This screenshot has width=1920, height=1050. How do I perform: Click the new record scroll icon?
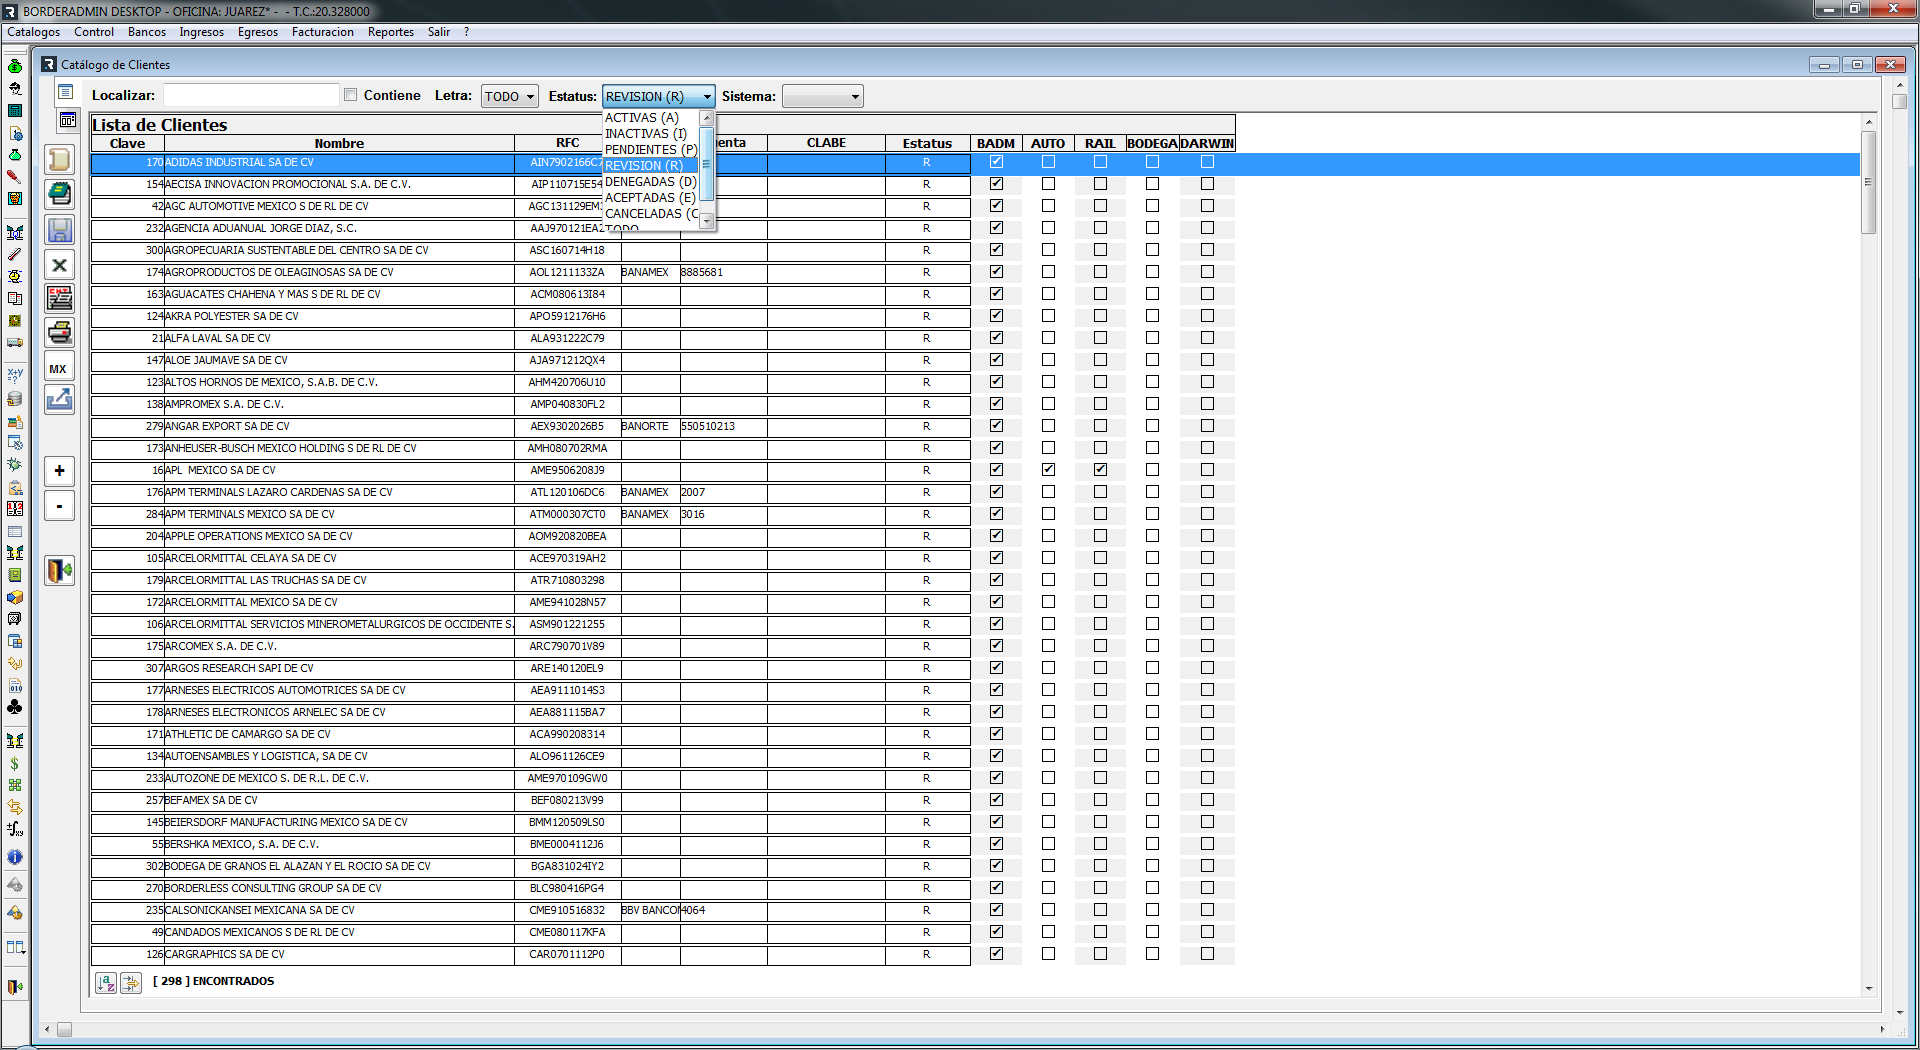coord(60,160)
